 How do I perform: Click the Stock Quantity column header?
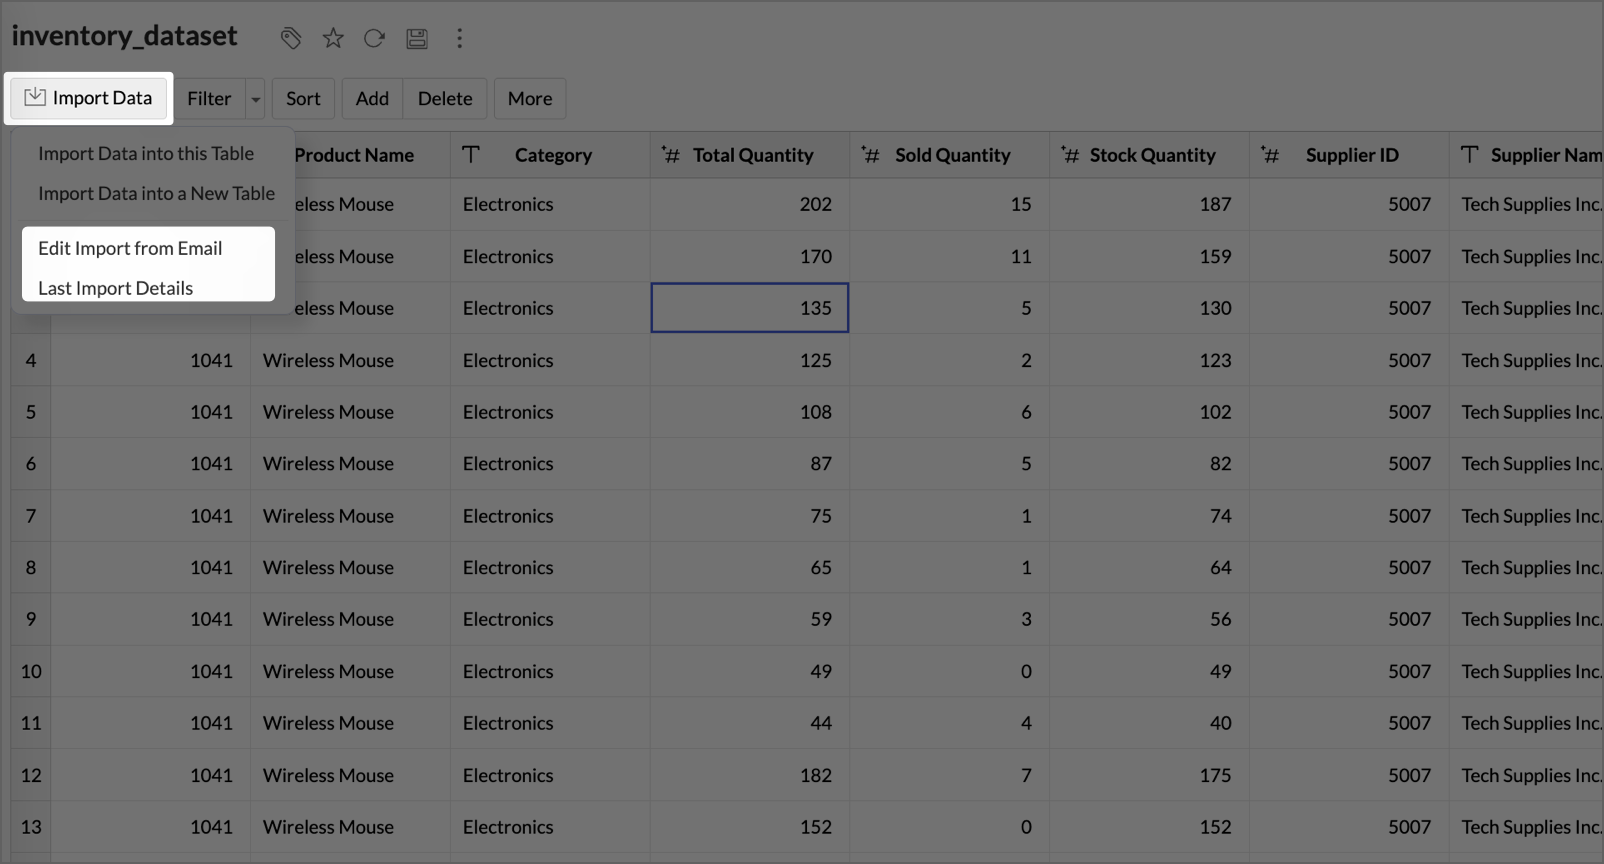pos(1152,155)
